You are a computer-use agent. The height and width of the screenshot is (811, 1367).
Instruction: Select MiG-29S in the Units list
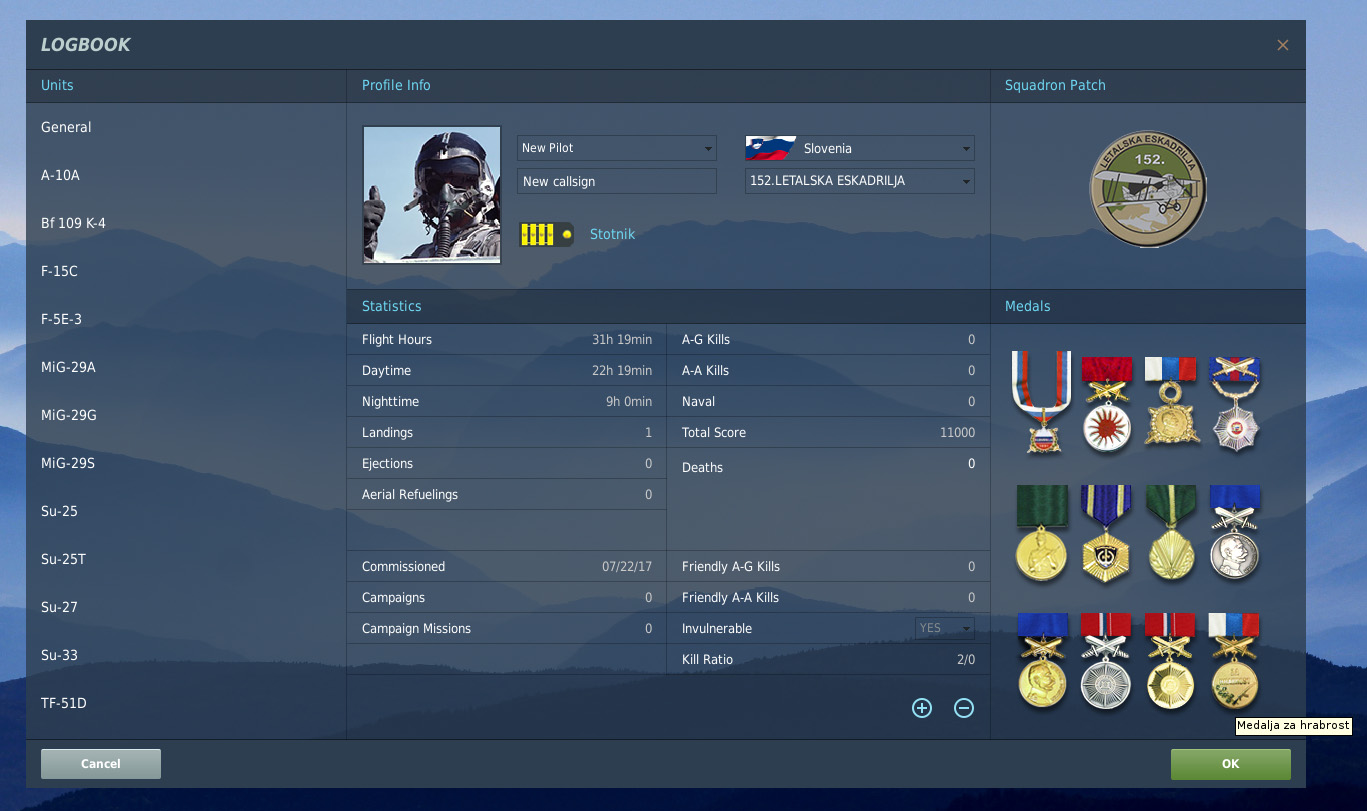point(68,463)
